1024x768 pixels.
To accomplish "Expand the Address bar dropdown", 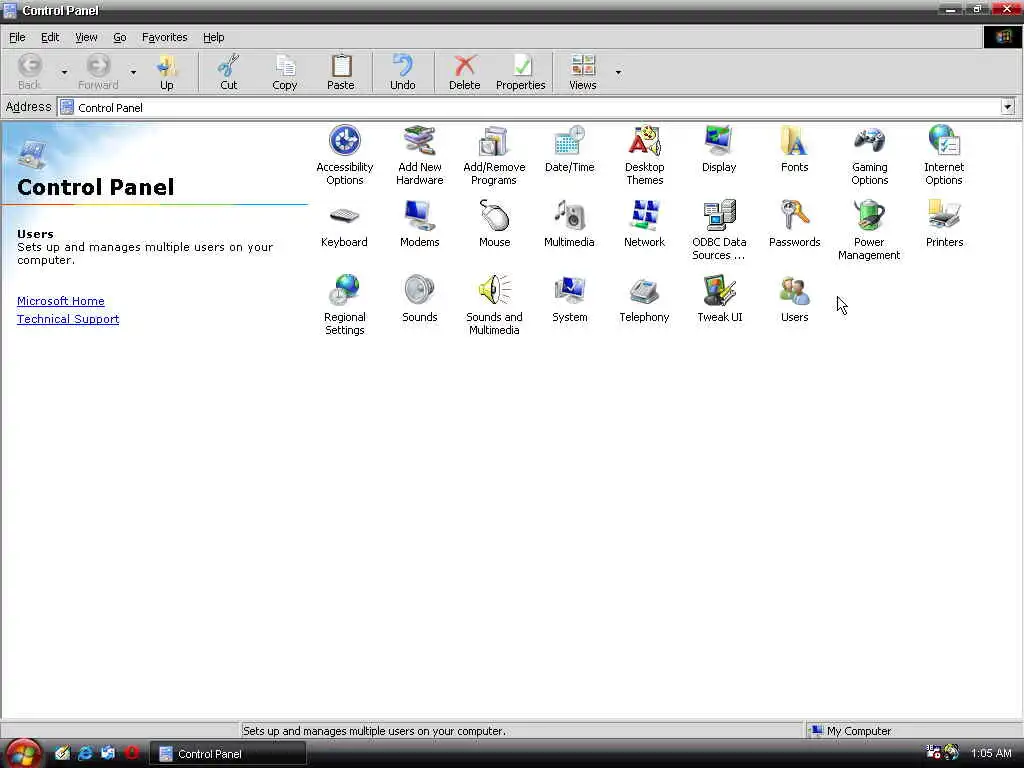I will pyautogui.click(x=1008, y=107).
